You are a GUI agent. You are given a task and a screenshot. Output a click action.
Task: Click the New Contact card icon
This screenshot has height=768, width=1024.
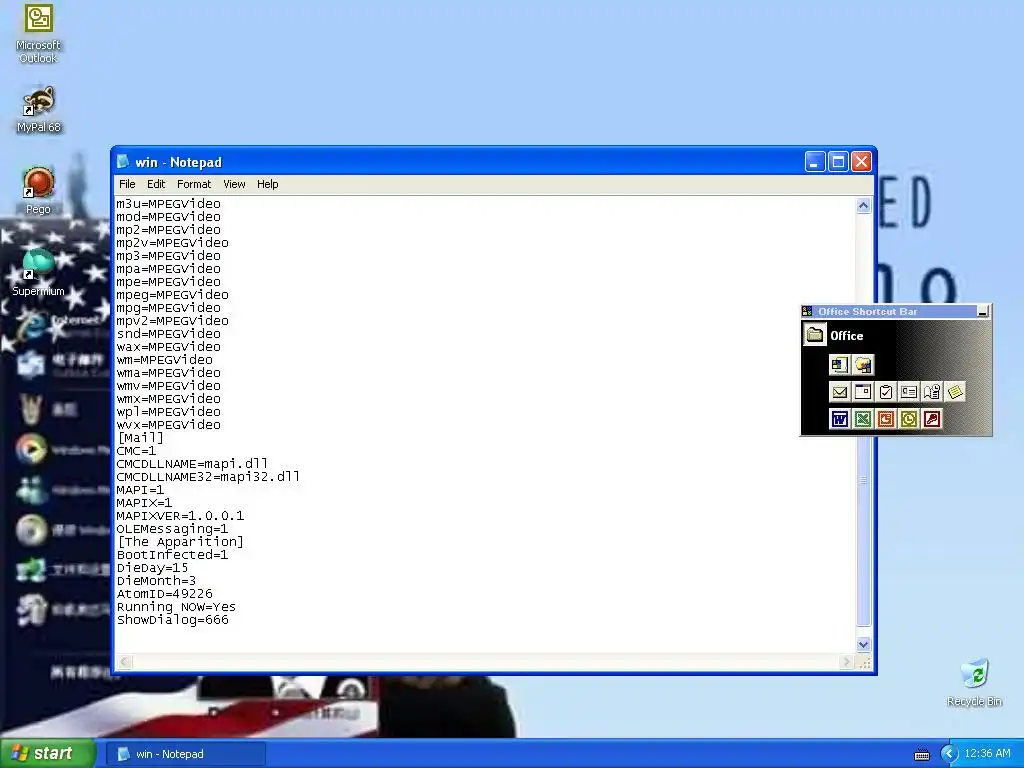click(x=908, y=392)
